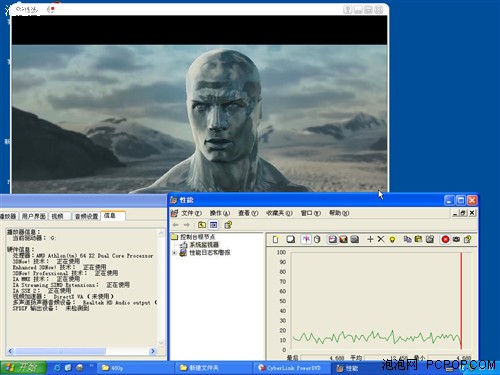The image size is (500, 375).
Task: Click right arrow of info horizontal scrollbar
Action: [x=153, y=351]
